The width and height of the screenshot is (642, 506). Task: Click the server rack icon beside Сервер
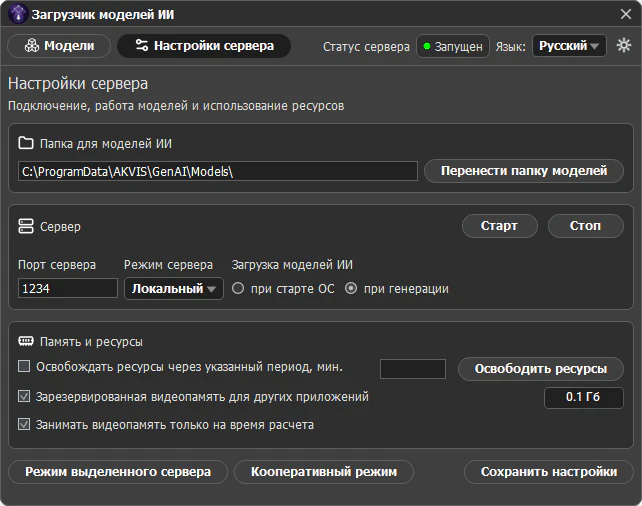point(26,226)
